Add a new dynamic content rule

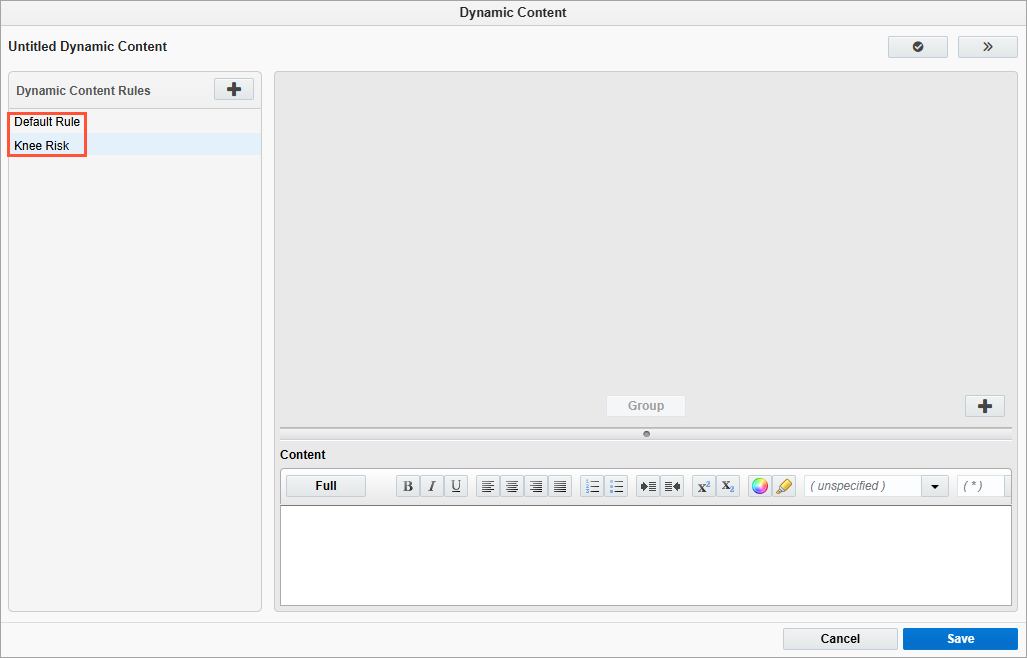tap(234, 89)
